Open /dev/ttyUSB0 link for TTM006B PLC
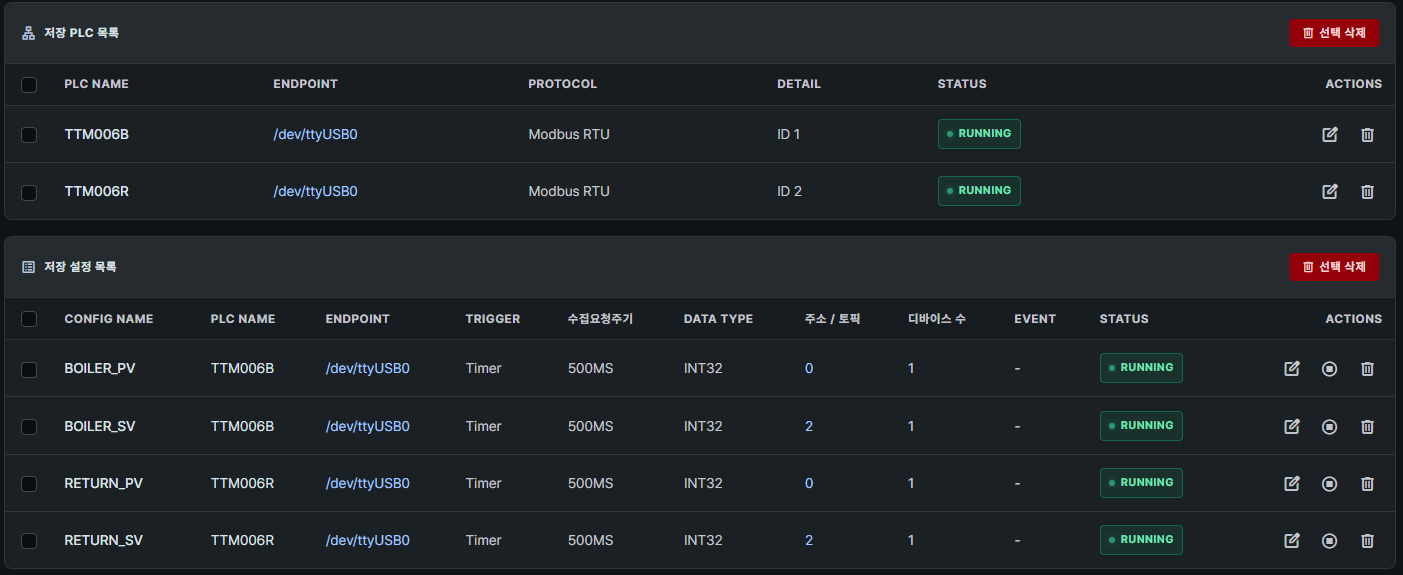Screen dimensions: 1403x575 coord(315,134)
